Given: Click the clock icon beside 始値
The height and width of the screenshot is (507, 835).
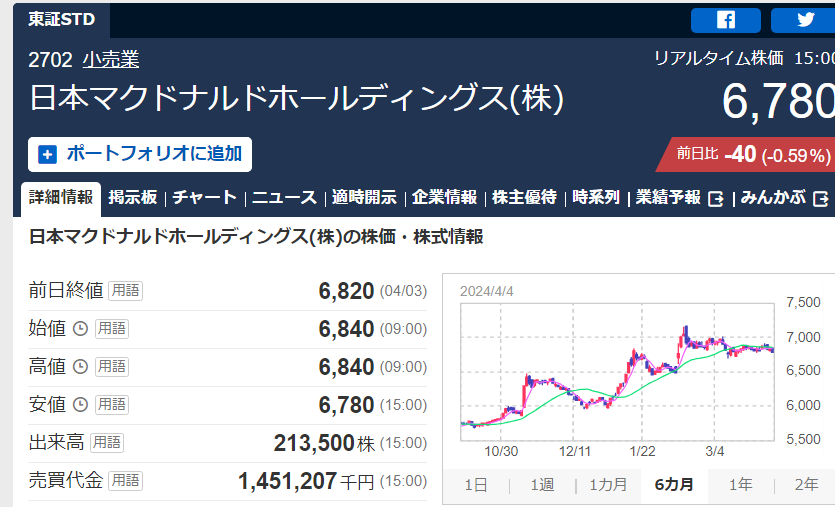Looking at the screenshot, I should click(x=80, y=329).
